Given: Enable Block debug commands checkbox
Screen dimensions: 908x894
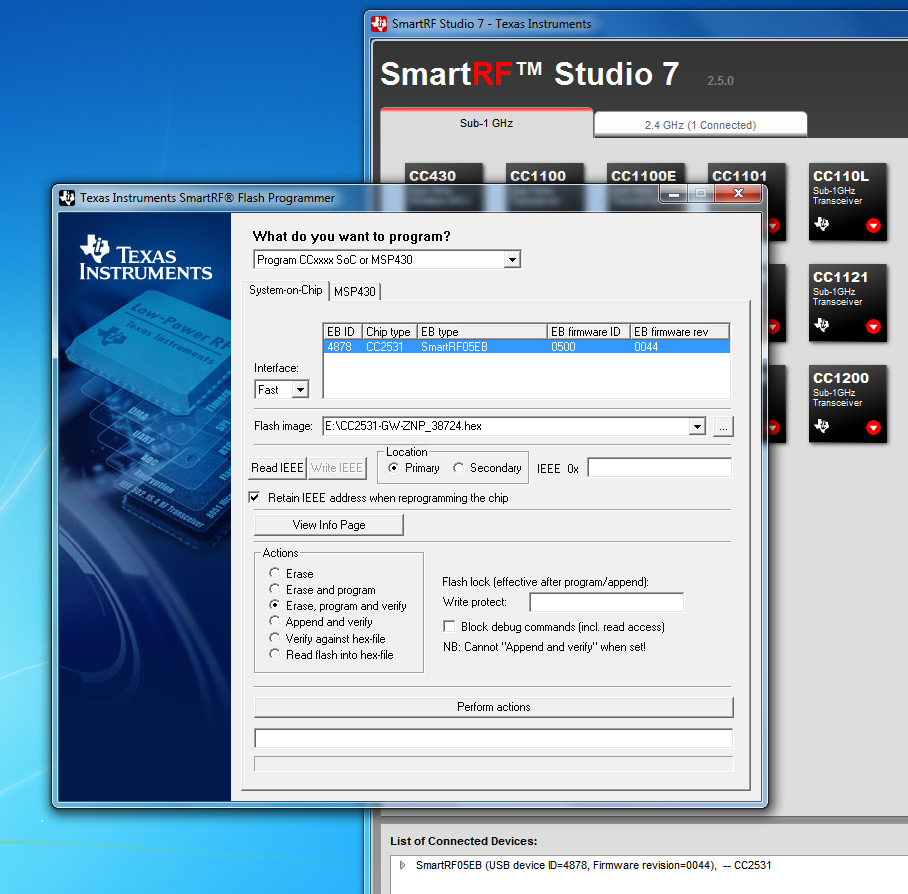Looking at the screenshot, I should [449, 626].
